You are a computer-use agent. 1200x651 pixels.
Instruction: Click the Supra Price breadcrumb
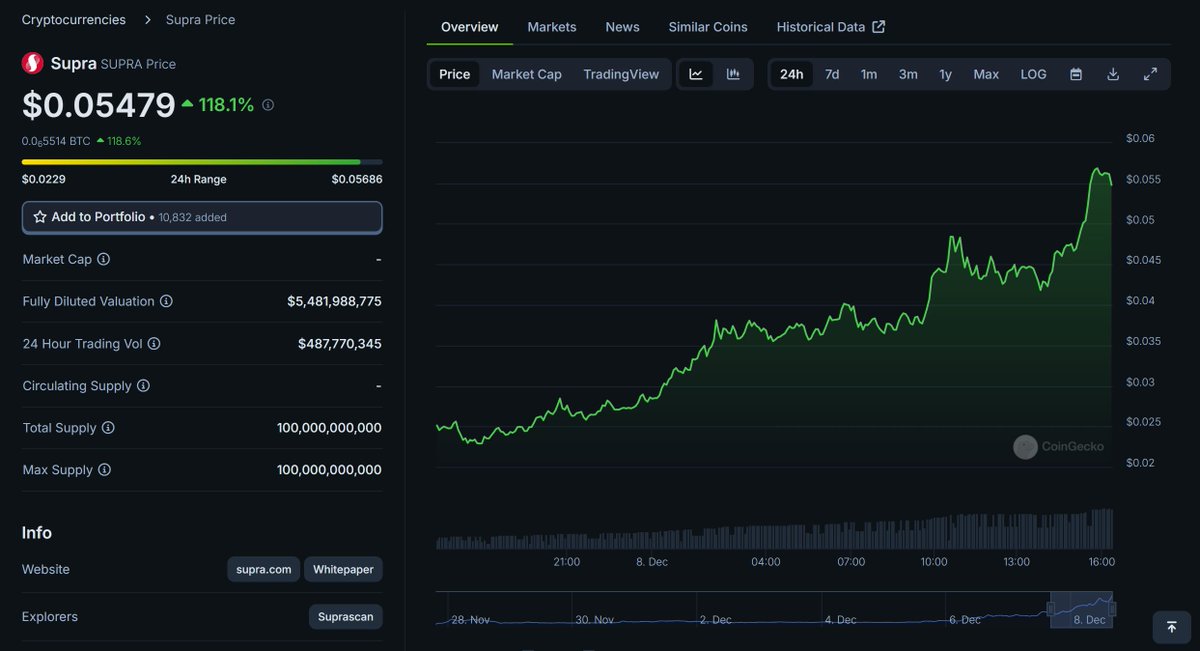(x=201, y=20)
